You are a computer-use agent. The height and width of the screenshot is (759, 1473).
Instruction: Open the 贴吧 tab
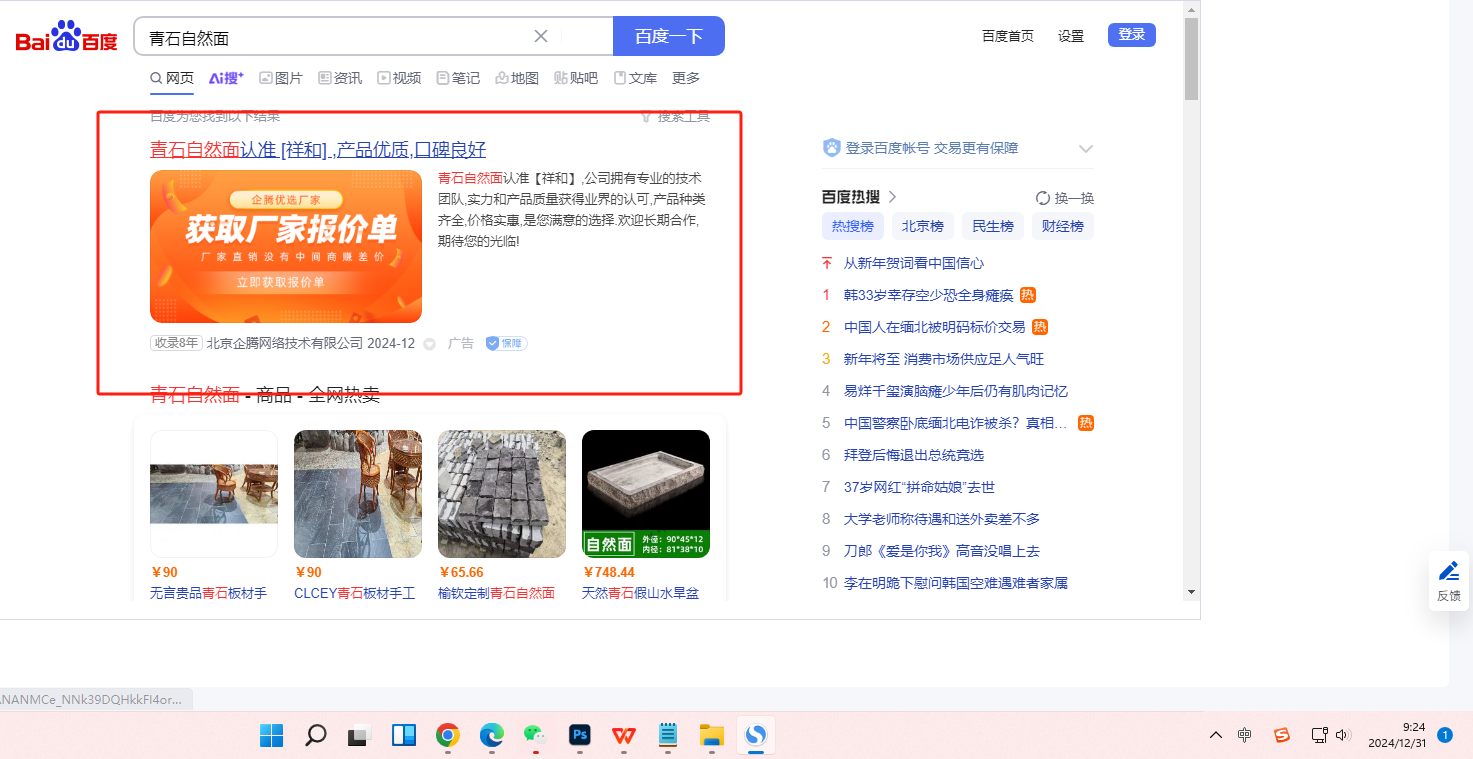pos(576,78)
